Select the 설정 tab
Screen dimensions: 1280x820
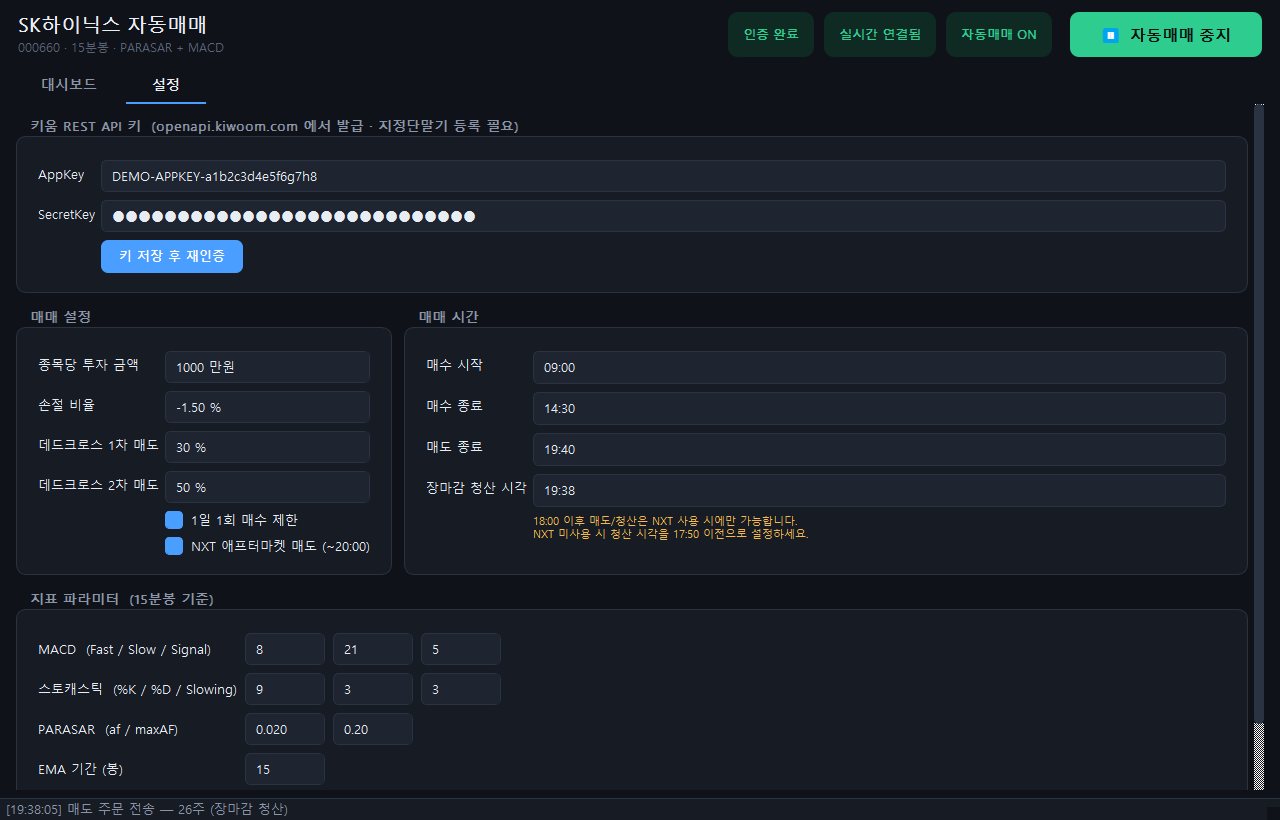click(166, 84)
